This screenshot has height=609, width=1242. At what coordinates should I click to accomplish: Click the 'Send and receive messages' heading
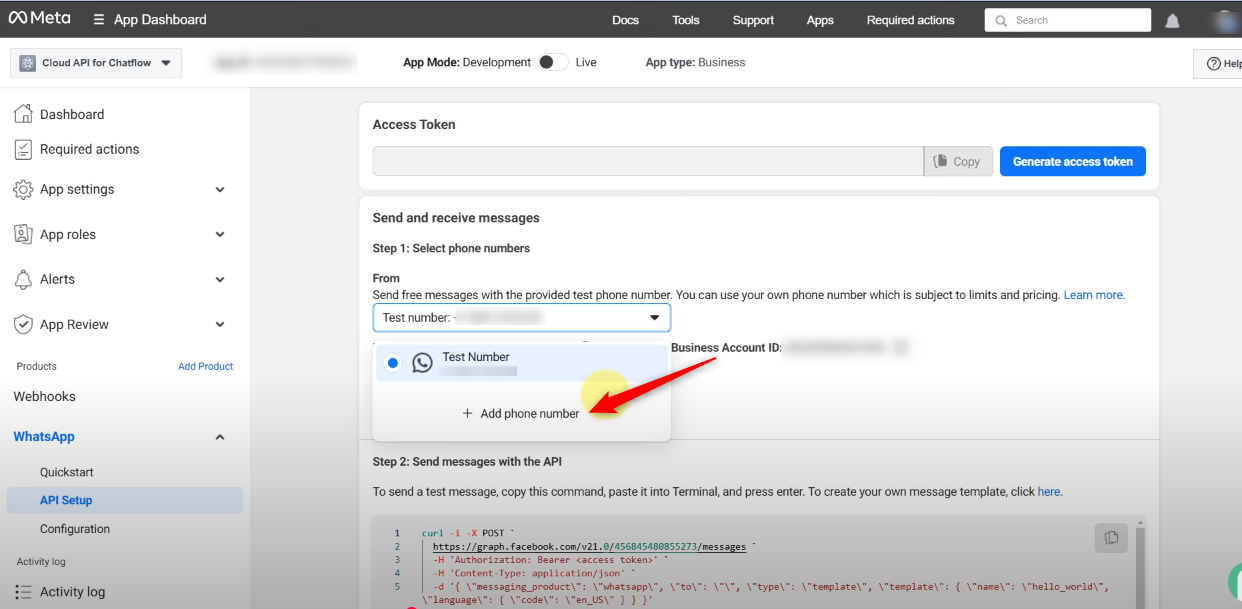[x=456, y=218]
